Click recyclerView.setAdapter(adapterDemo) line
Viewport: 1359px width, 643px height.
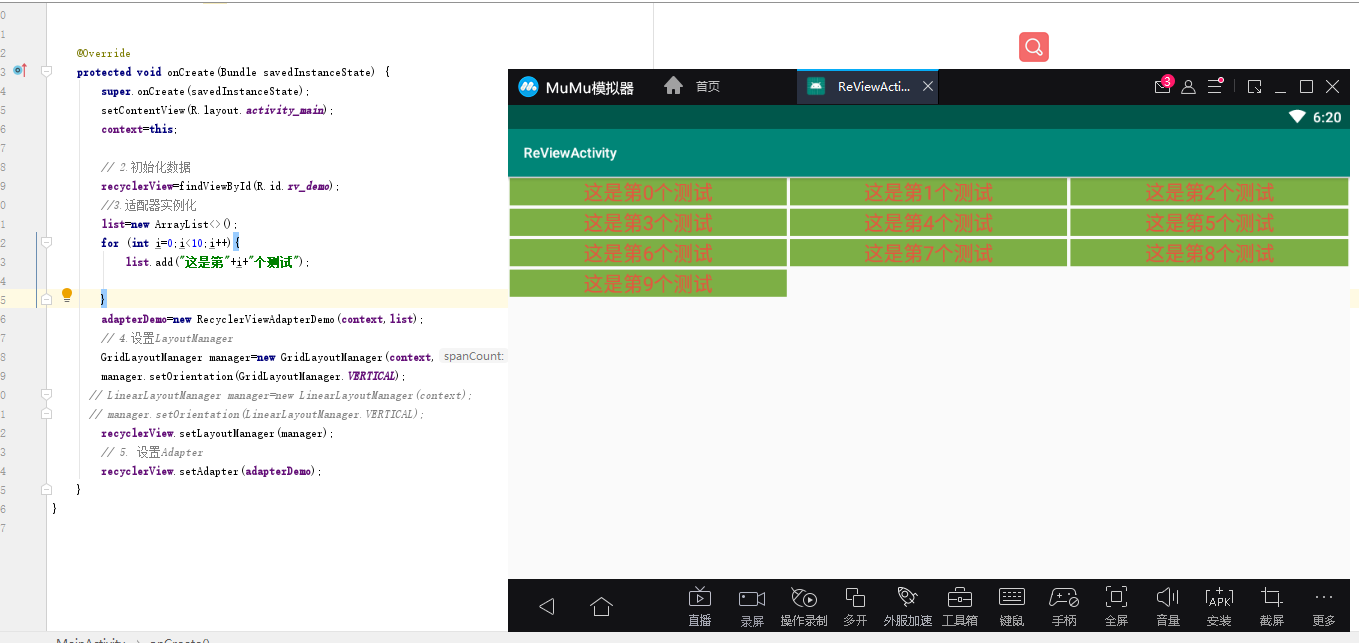pyautogui.click(x=212, y=471)
